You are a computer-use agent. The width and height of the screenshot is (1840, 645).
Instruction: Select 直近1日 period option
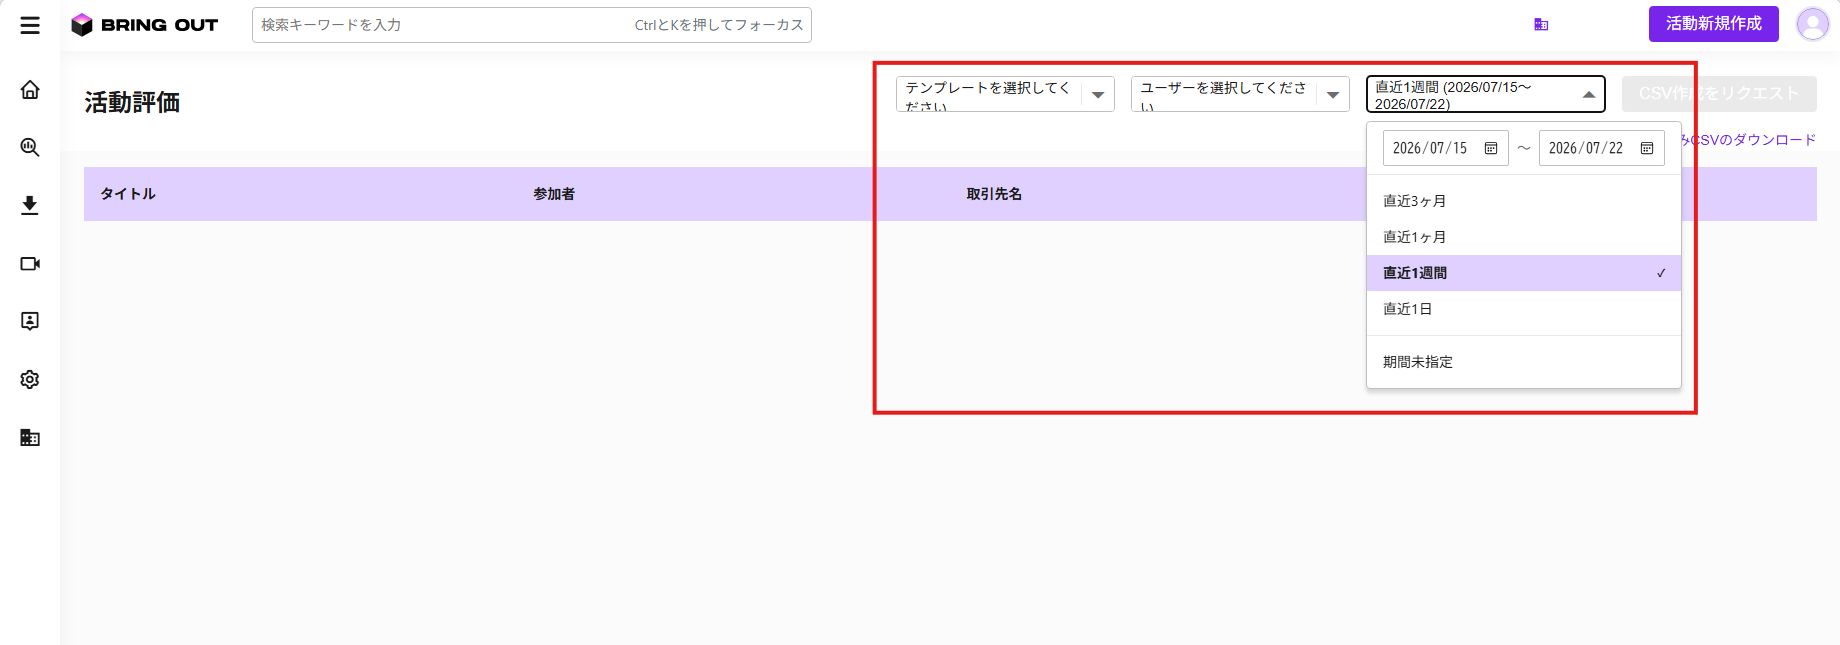1524,309
